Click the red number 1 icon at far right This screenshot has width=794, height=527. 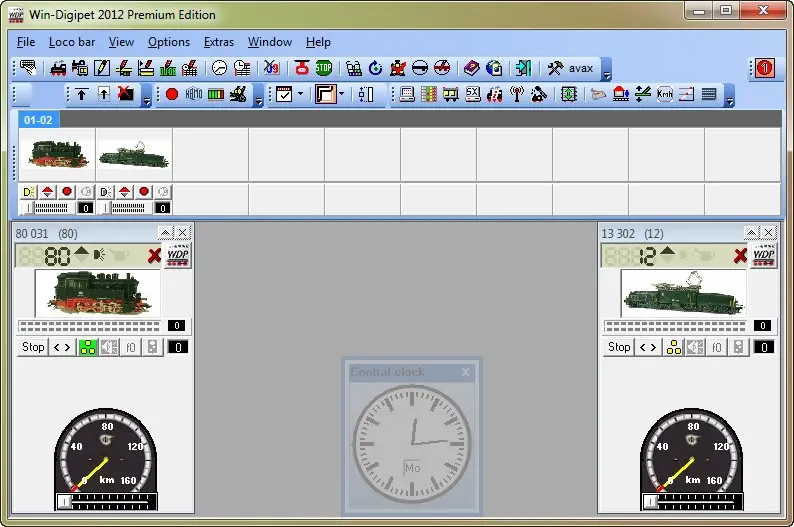click(765, 68)
